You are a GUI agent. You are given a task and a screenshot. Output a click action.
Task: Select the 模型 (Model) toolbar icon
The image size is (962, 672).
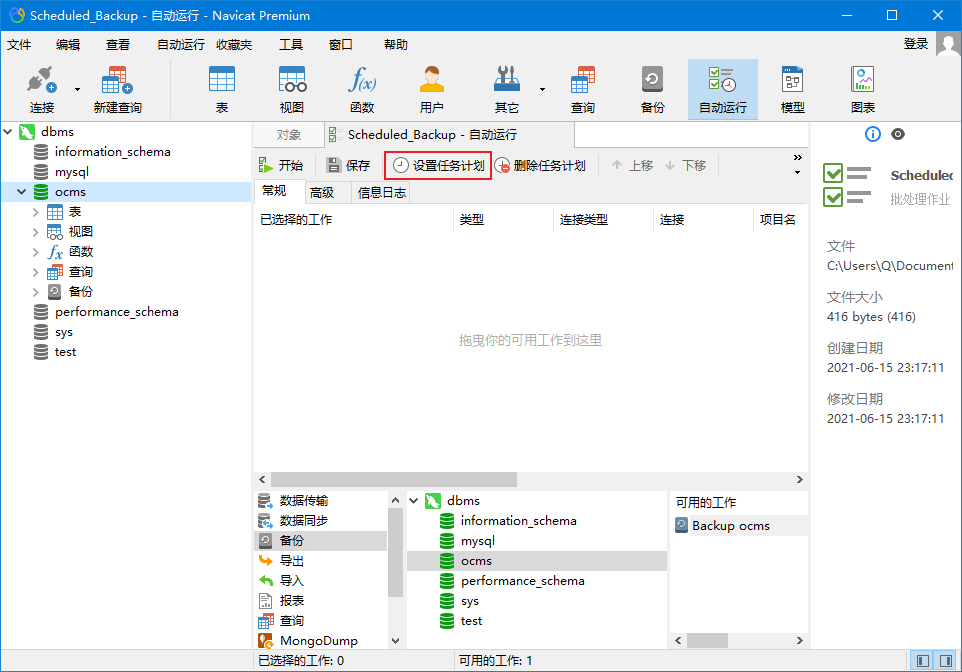pos(792,88)
